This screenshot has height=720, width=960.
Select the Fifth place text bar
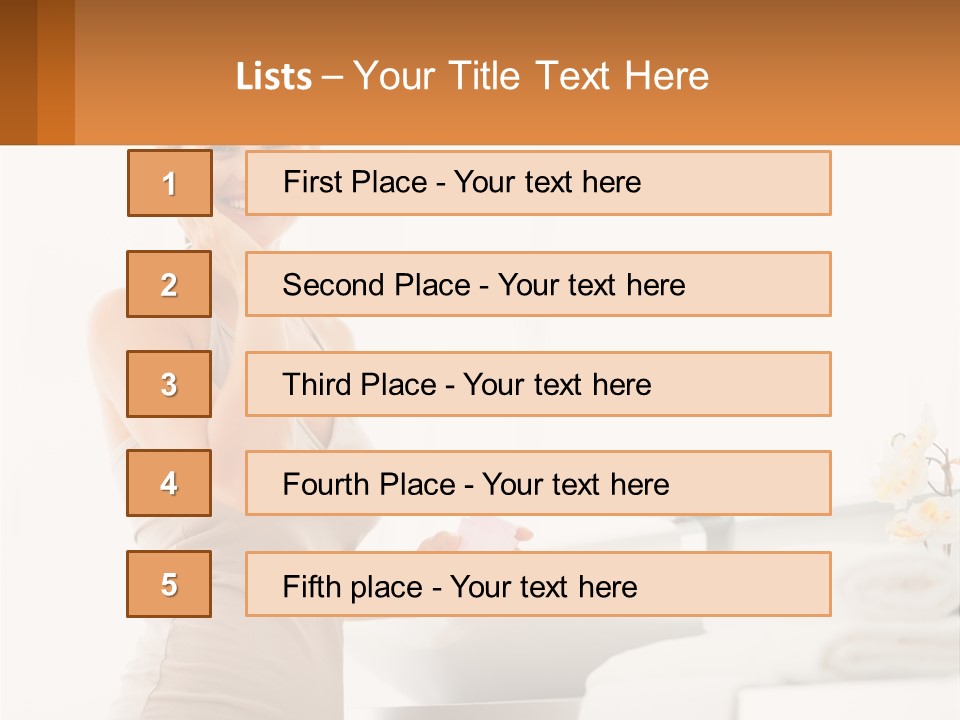[538, 584]
